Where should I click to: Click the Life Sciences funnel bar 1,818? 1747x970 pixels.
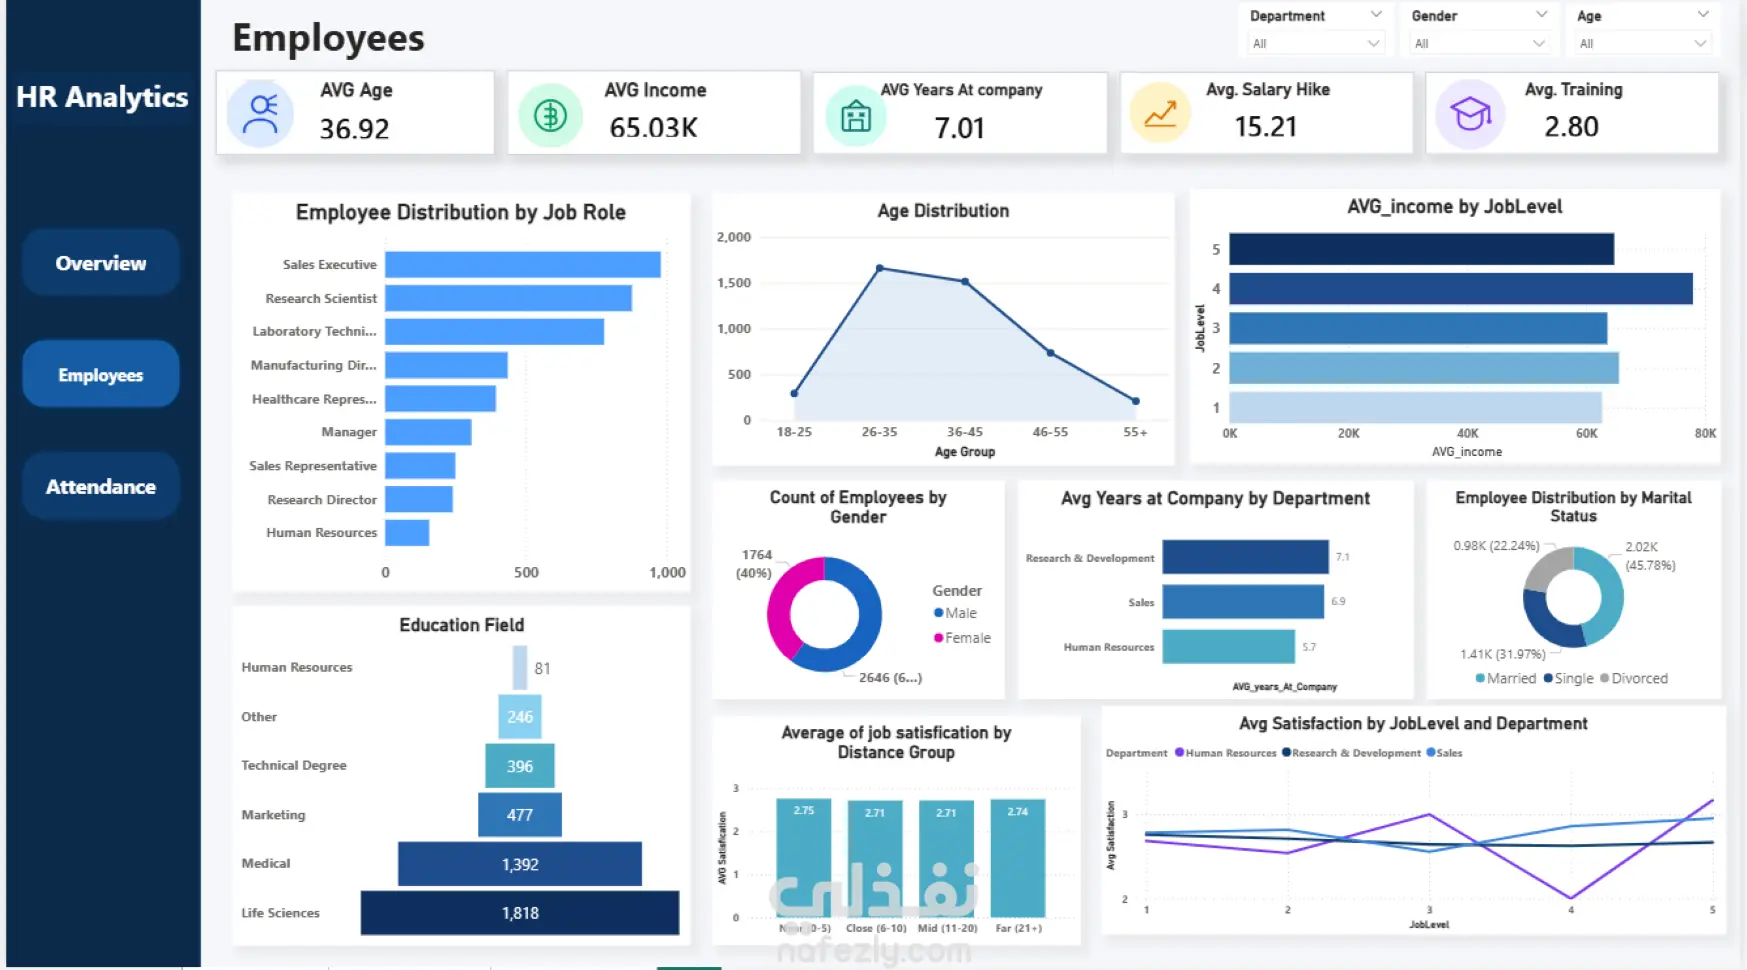point(520,913)
